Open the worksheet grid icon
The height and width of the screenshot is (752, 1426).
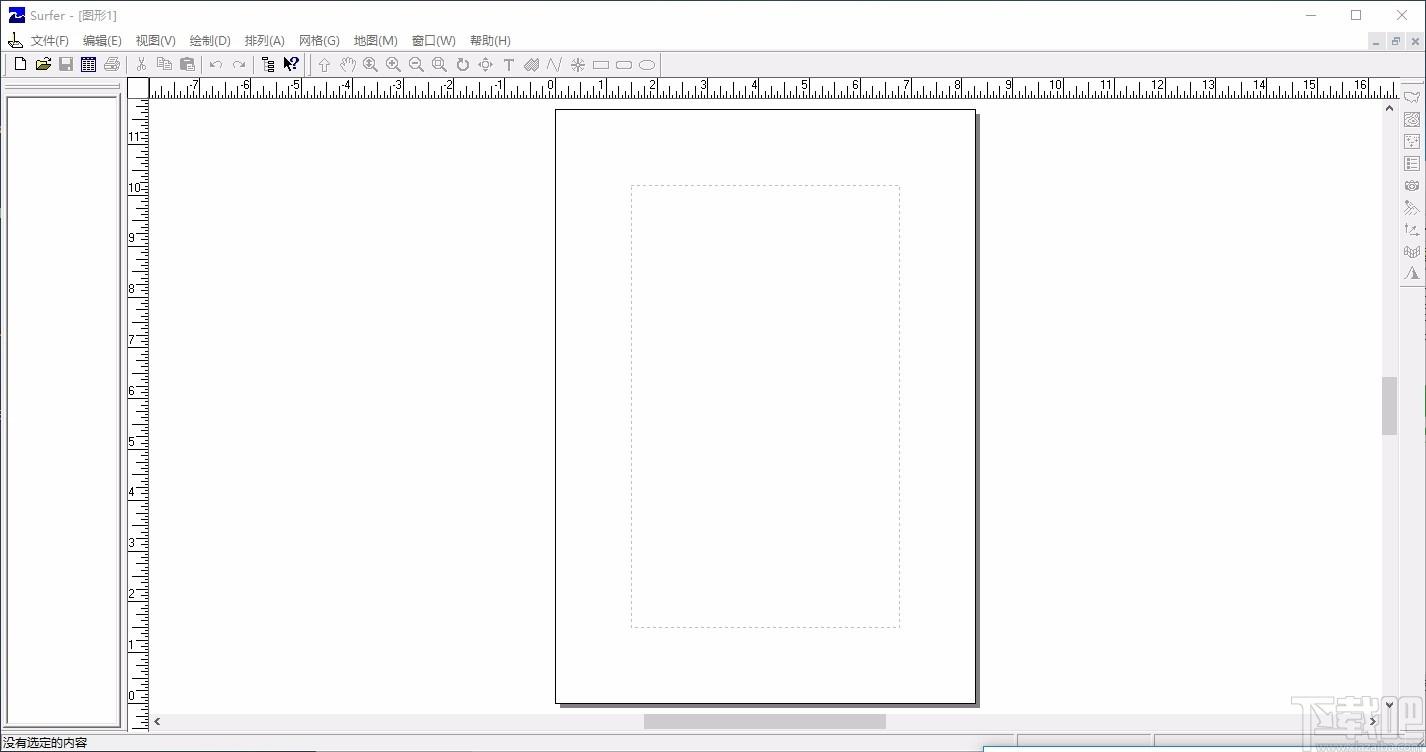pyautogui.click(x=89, y=64)
